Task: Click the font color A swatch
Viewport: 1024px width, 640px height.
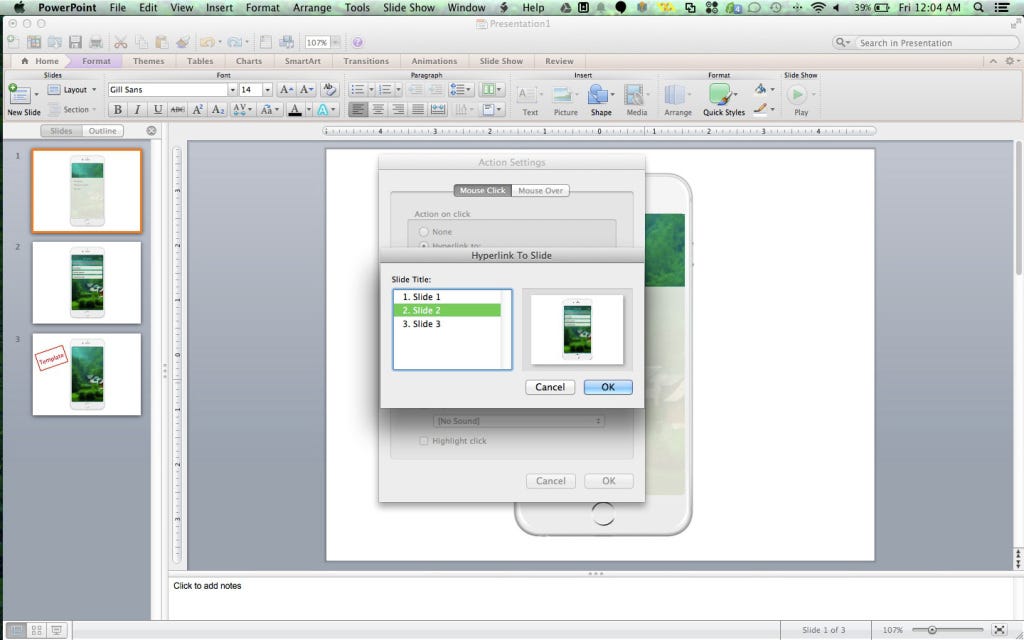Action: tap(295, 110)
